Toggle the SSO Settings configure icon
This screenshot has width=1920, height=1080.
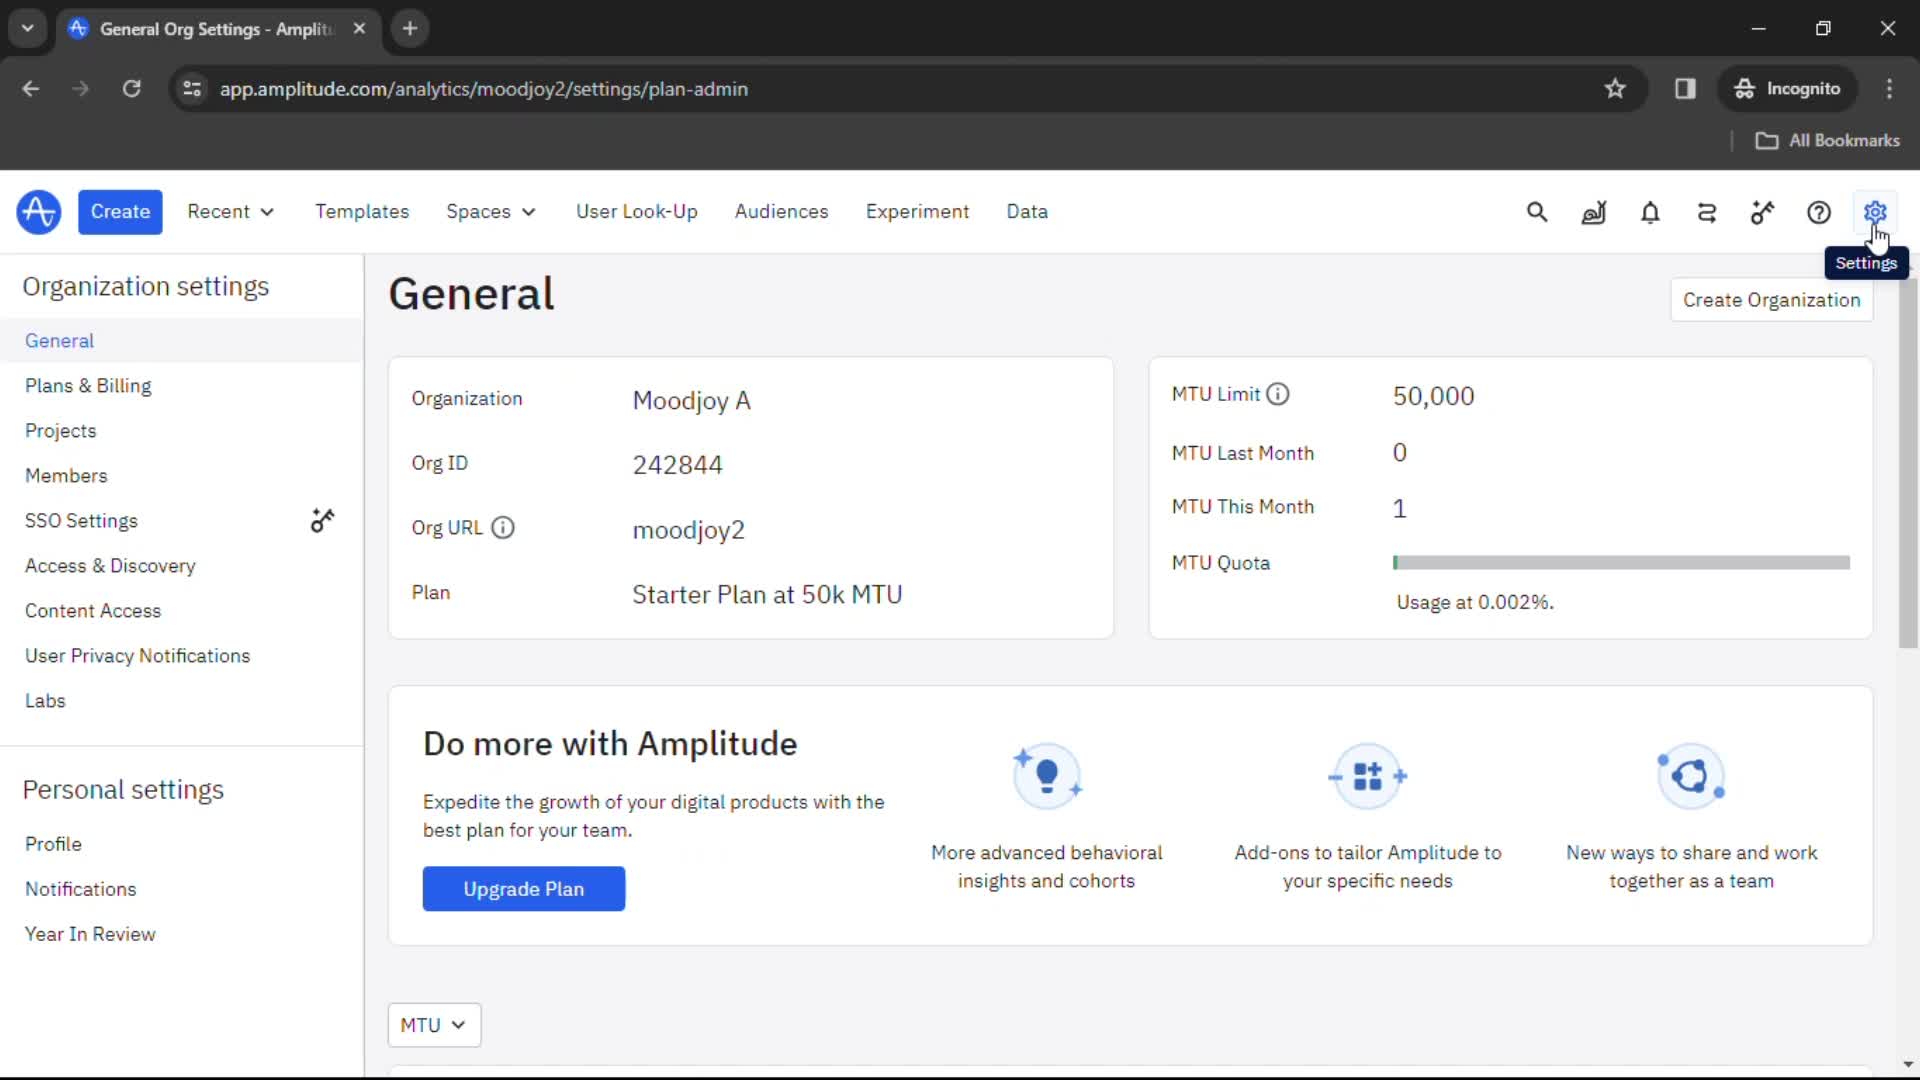coord(322,521)
